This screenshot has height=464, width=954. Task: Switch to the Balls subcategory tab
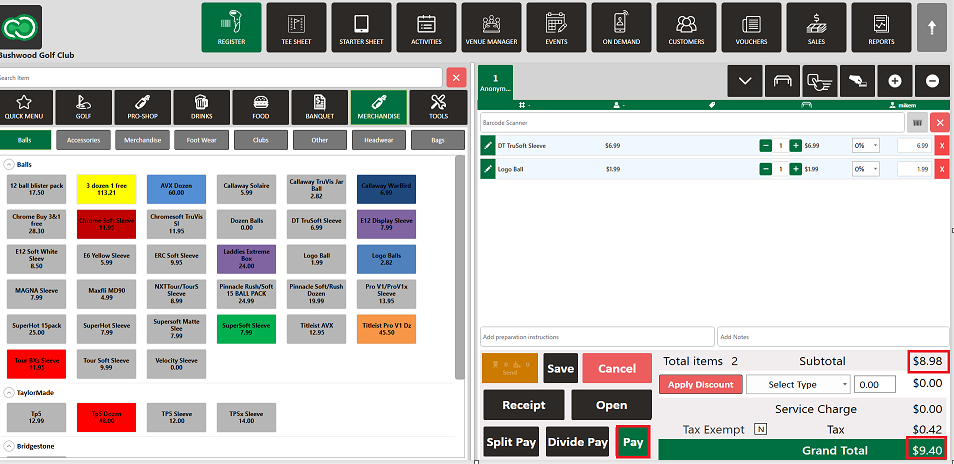[x=26, y=140]
